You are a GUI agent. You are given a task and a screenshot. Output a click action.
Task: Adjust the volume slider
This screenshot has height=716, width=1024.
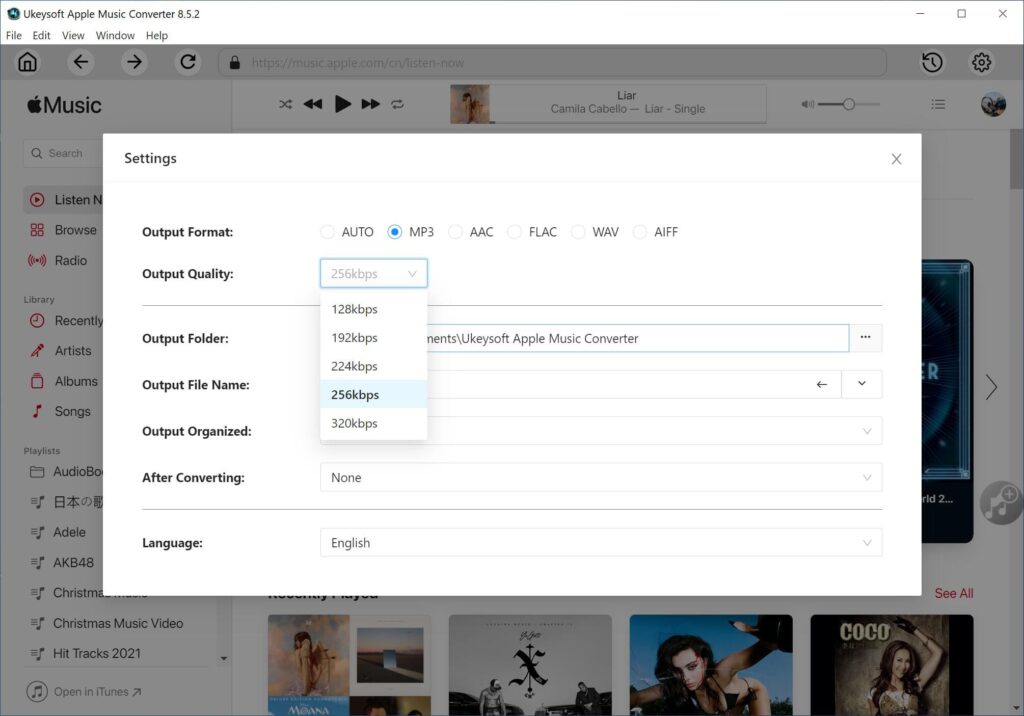pyautogui.click(x=848, y=104)
